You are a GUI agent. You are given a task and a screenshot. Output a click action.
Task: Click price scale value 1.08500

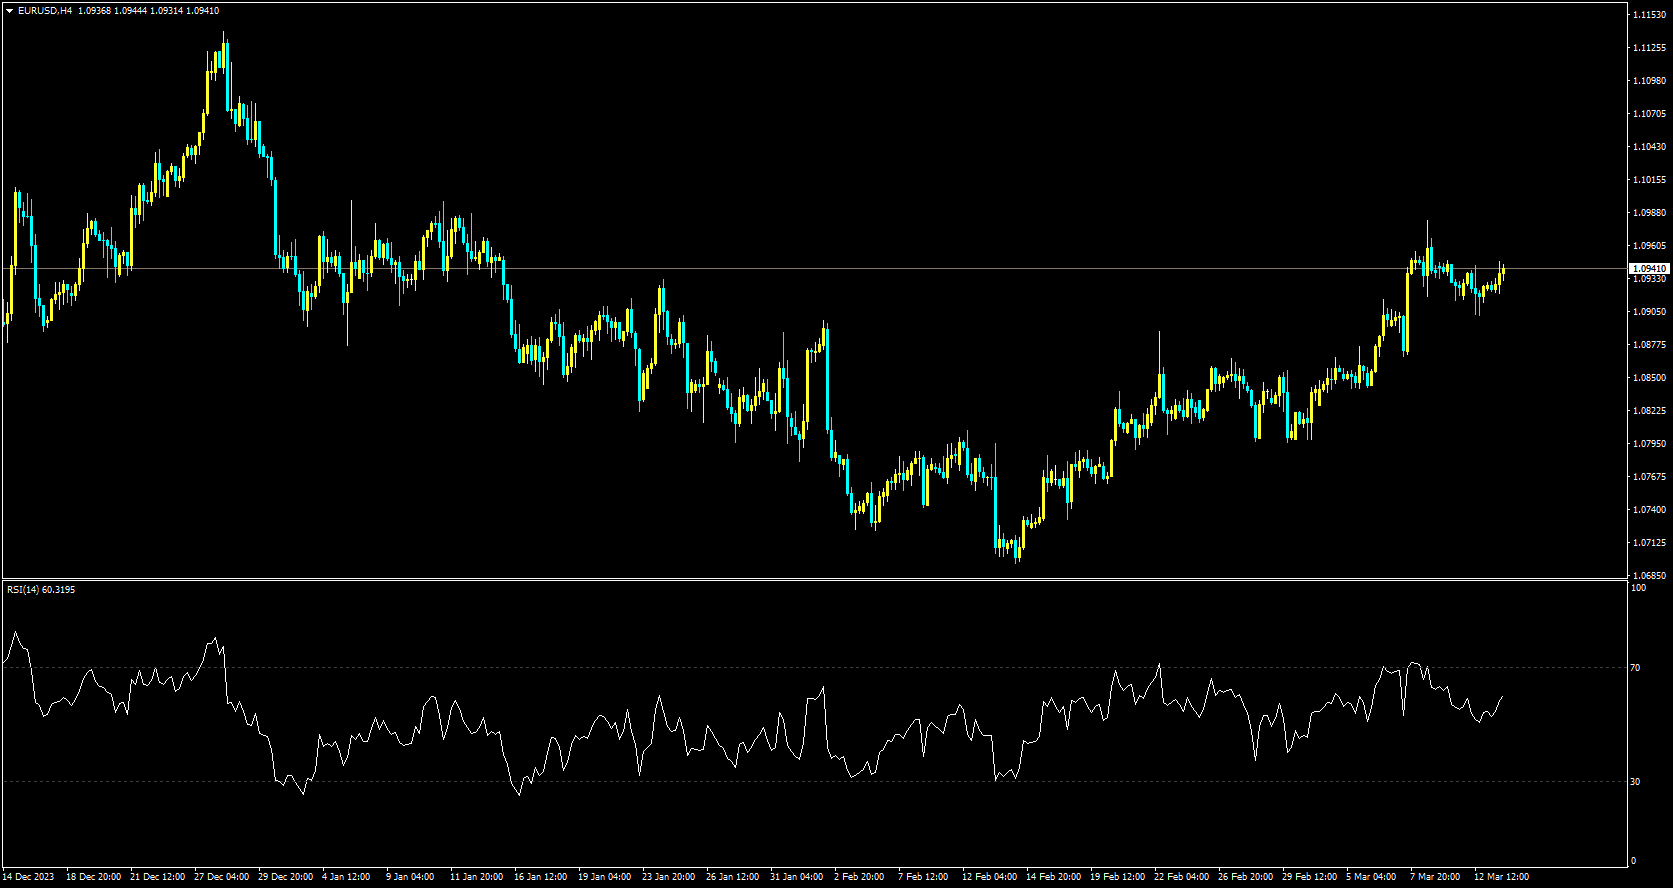pyautogui.click(x=1649, y=378)
